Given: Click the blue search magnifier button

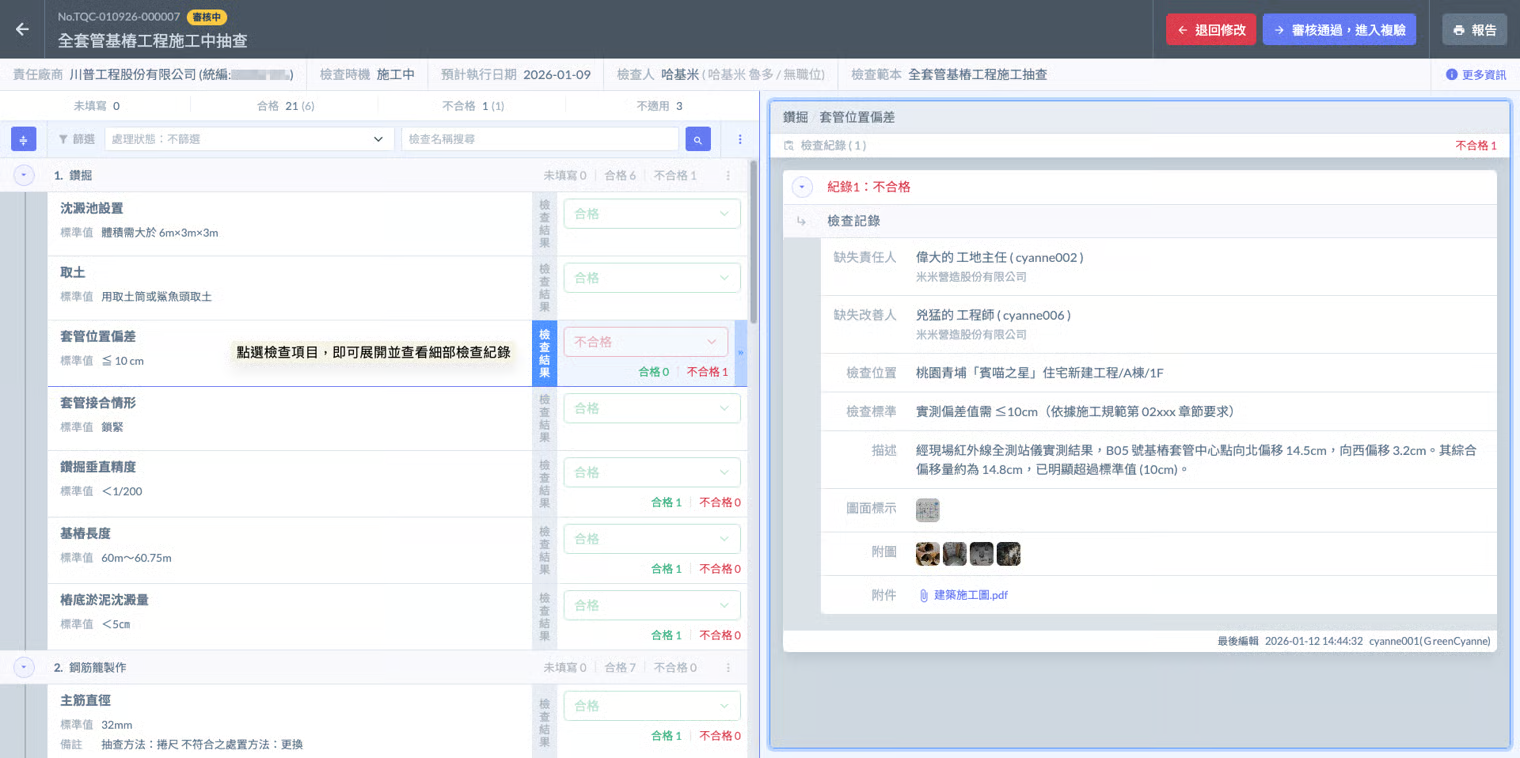Looking at the screenshot, I should [698, 139].
